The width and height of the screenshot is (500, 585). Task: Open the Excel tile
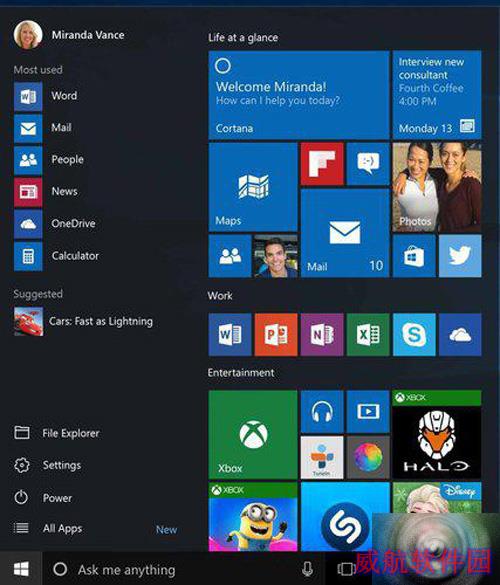(x=368, y=335)
